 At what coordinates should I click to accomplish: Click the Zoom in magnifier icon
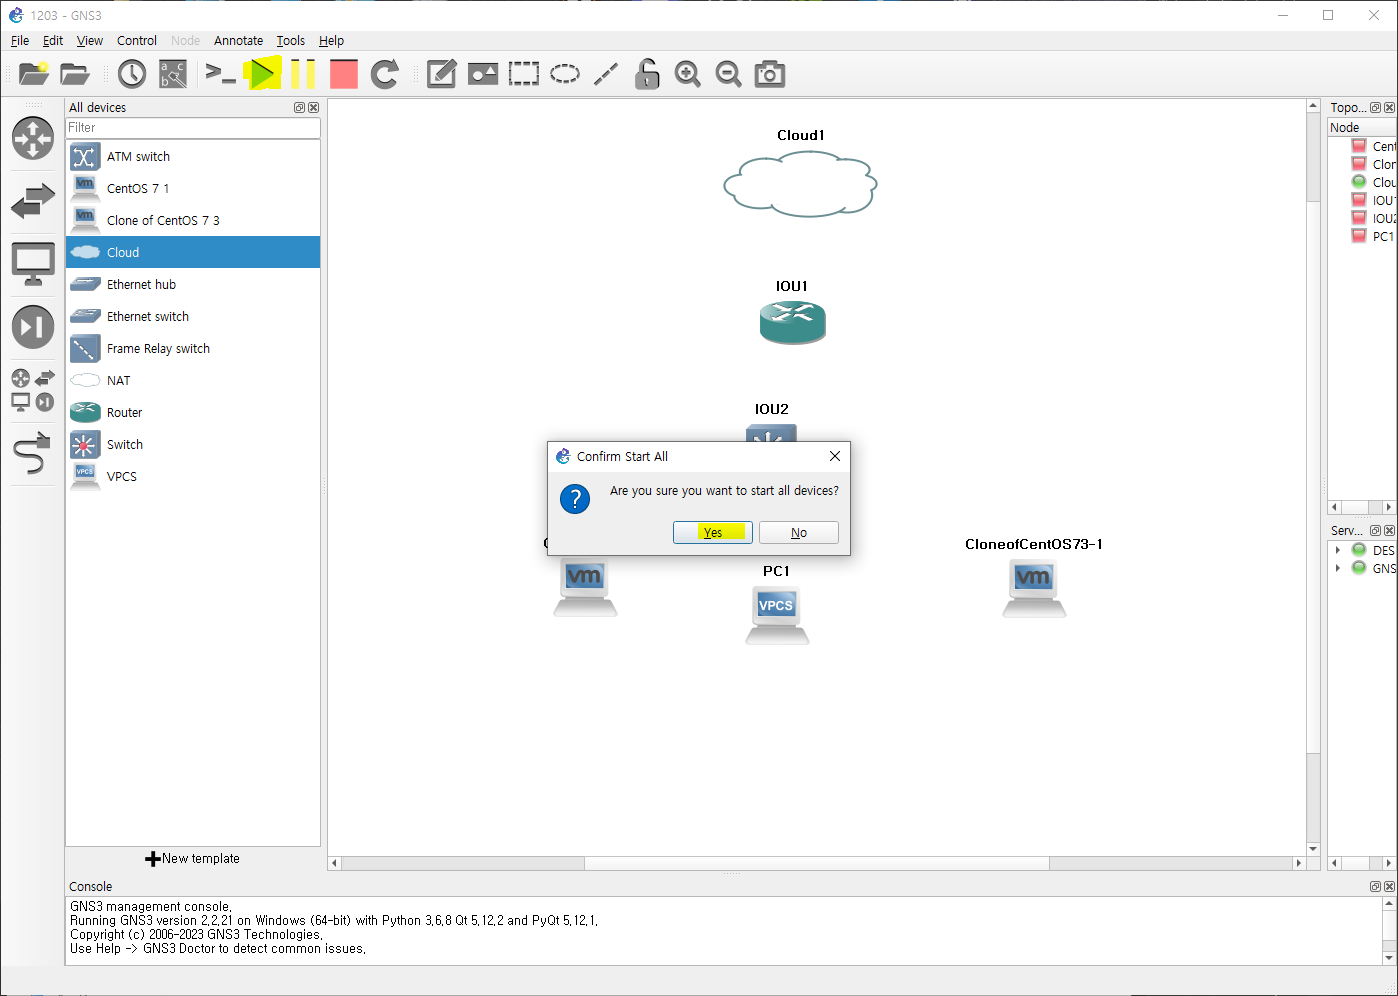[x=688, y=74]
